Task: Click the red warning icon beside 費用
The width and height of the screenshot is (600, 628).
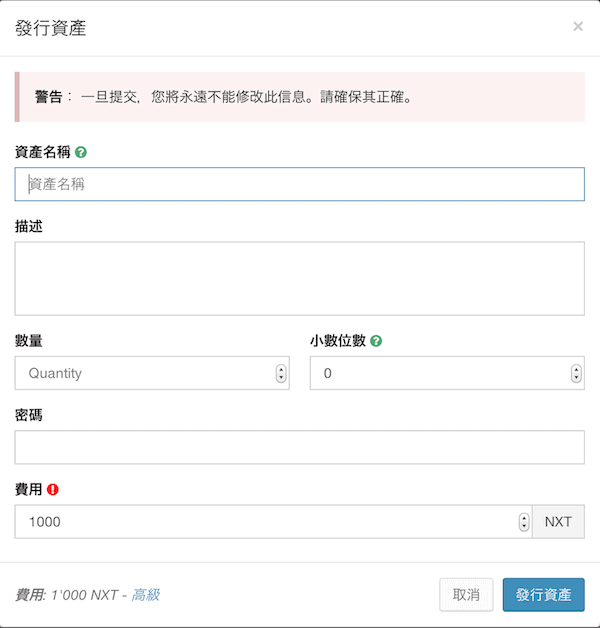Action: [53, 489]
